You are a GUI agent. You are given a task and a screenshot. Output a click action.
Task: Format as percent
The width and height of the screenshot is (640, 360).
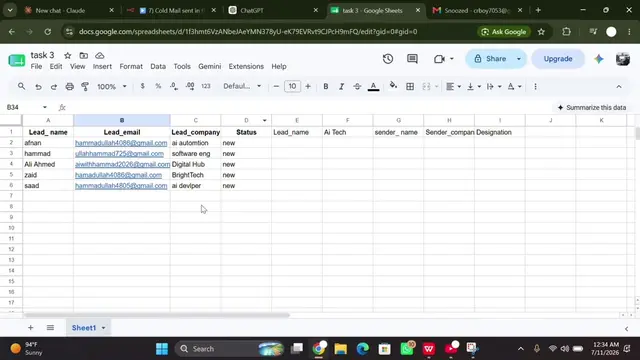point(158,86)
